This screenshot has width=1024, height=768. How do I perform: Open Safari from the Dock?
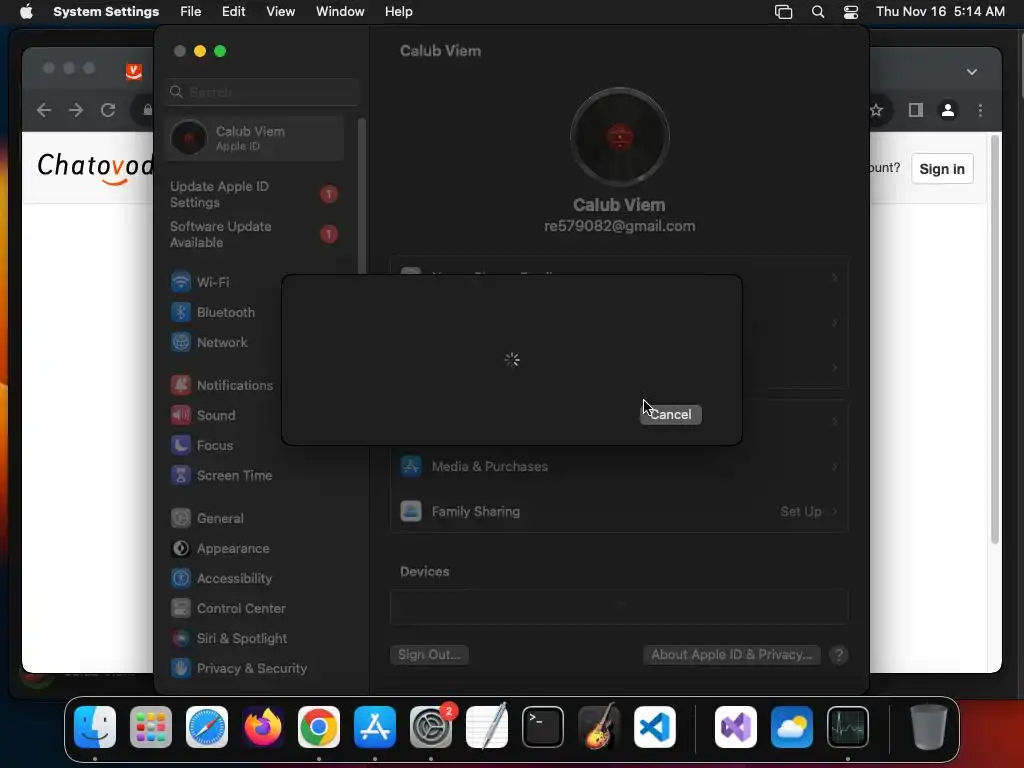tap(207, 727)
